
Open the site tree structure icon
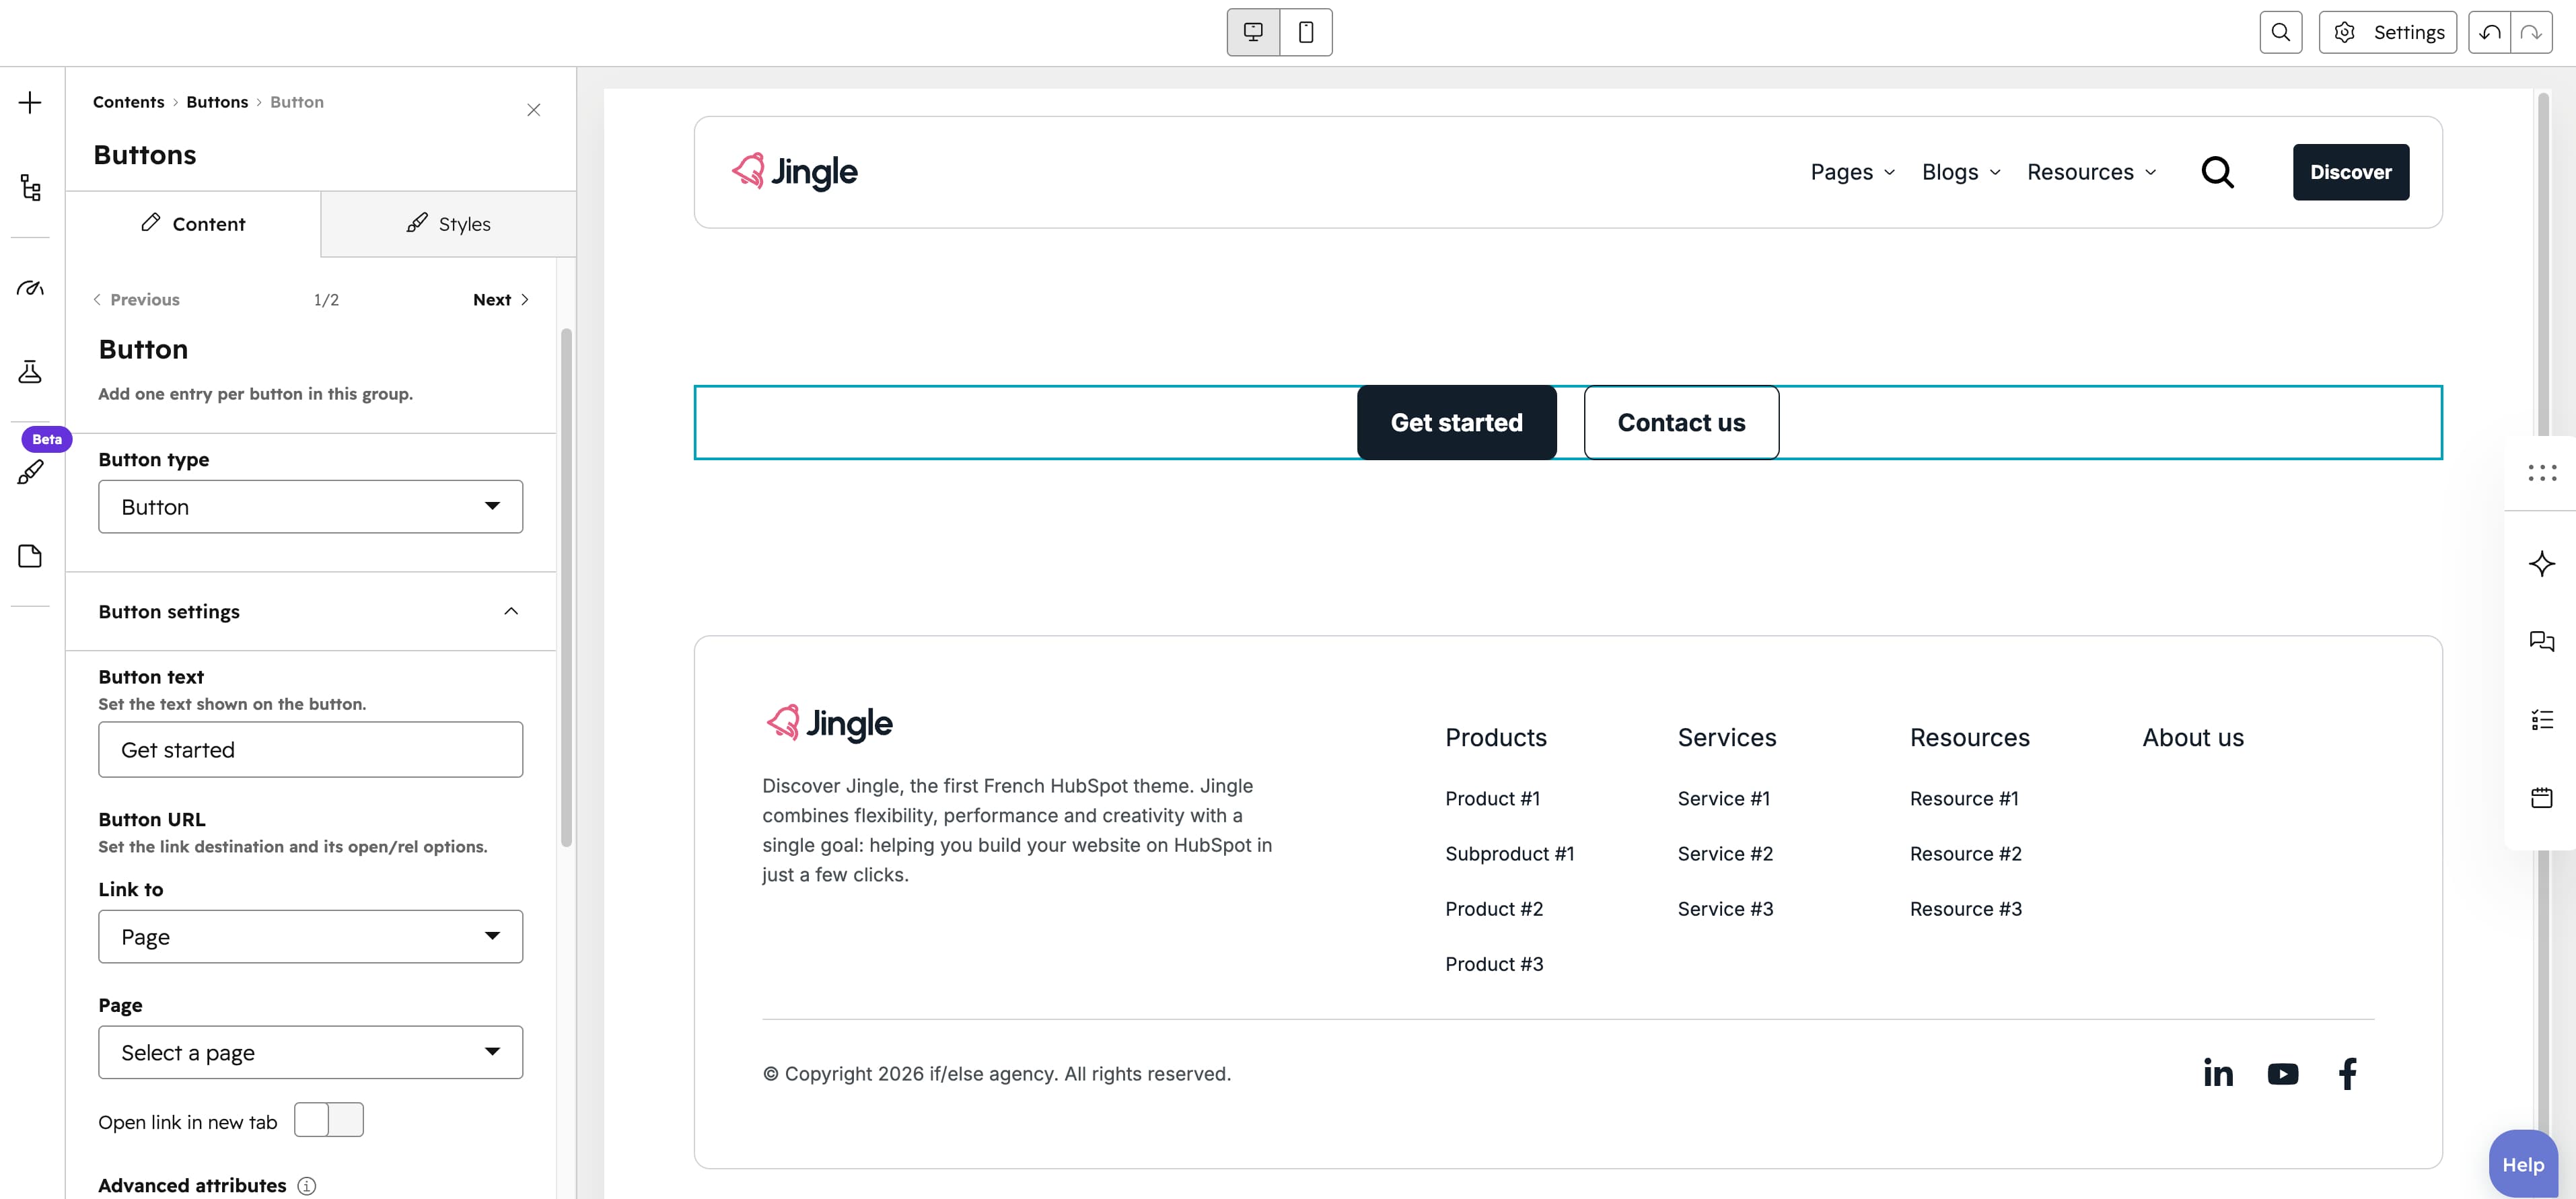(30, 187)
